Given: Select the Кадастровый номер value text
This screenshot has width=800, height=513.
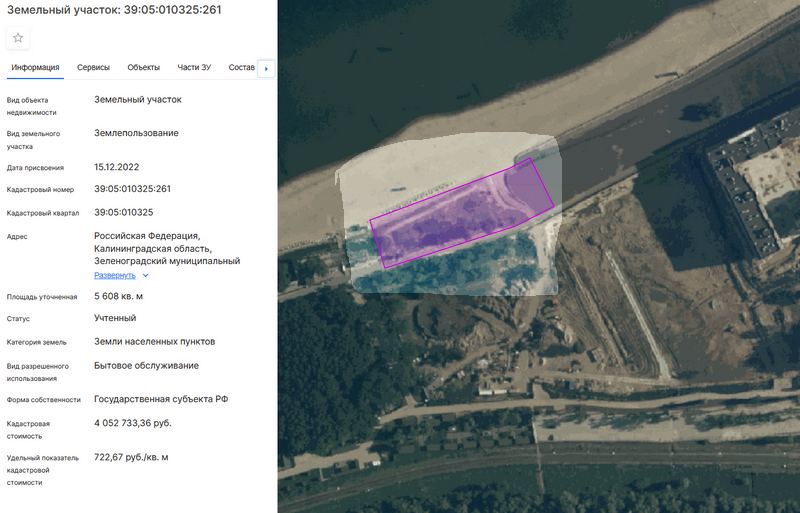Looking at the screenshot, I should 132,189.
